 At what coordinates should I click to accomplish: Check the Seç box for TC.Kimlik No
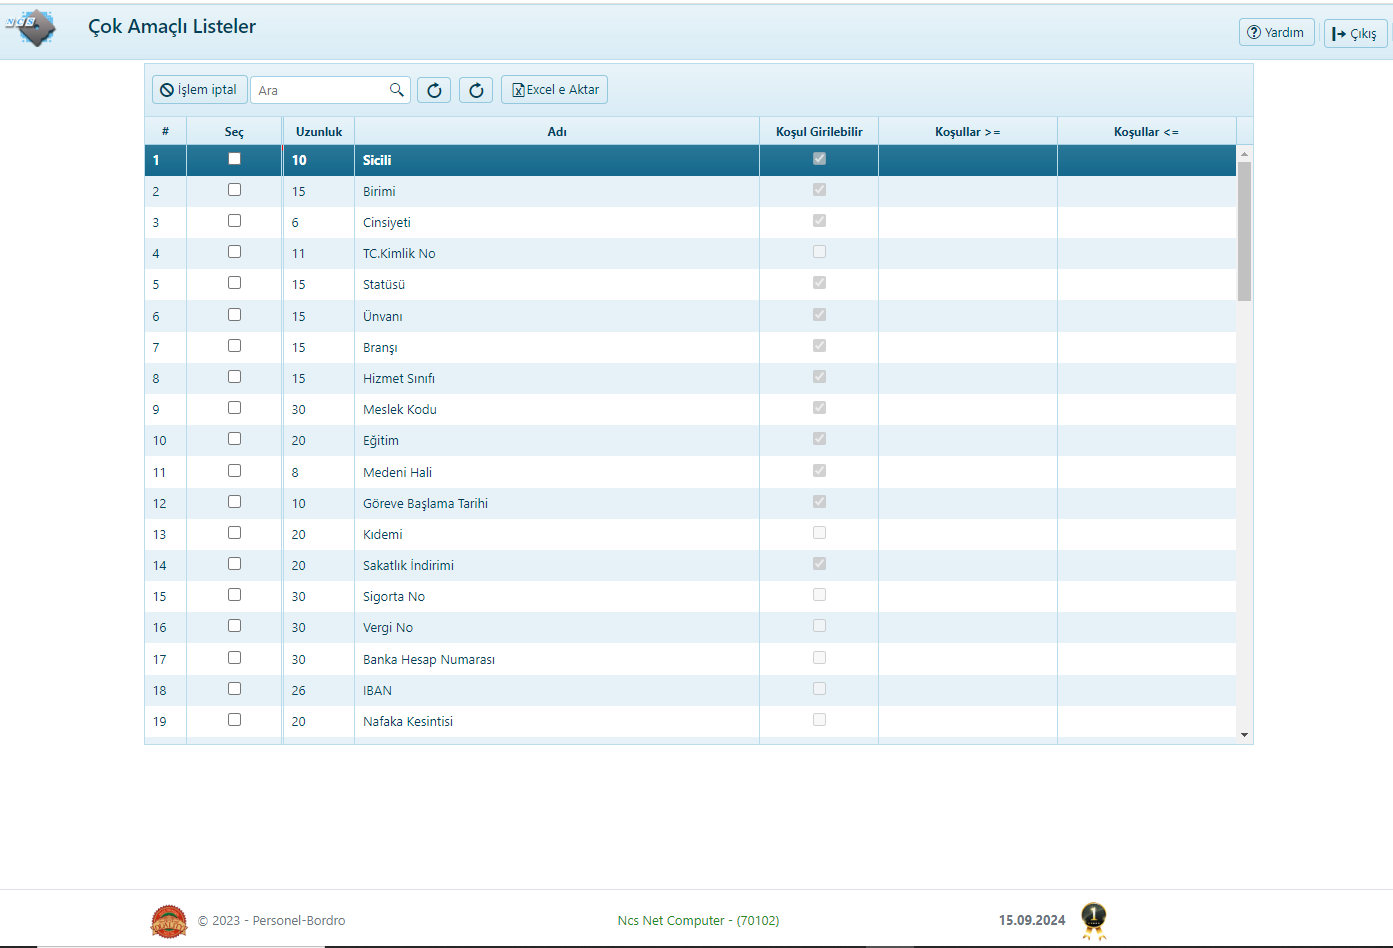click(234, 252)
